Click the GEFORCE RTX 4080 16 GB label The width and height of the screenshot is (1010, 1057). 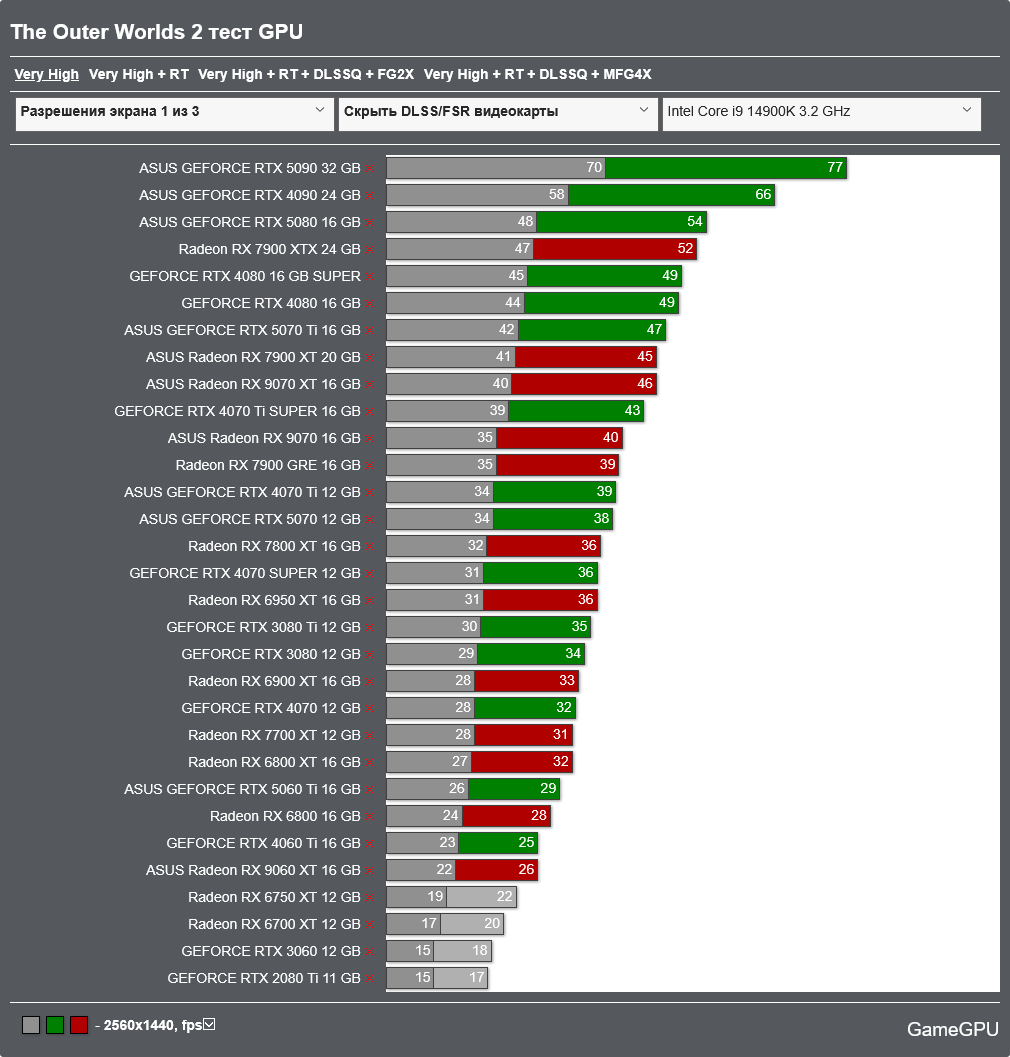click(x=271, y=303)
